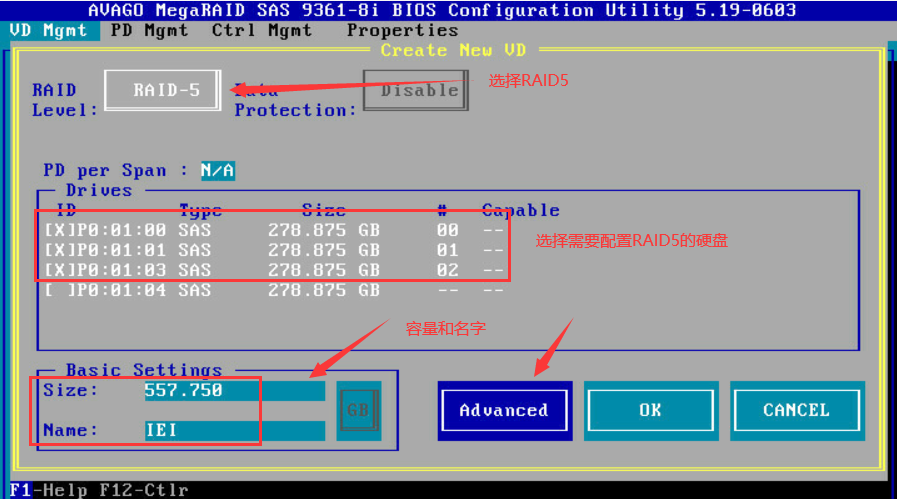Go to the Properties tab
The width and height of the screenshot is (897, 499).
pyautogui.click(x=402, y=30)
